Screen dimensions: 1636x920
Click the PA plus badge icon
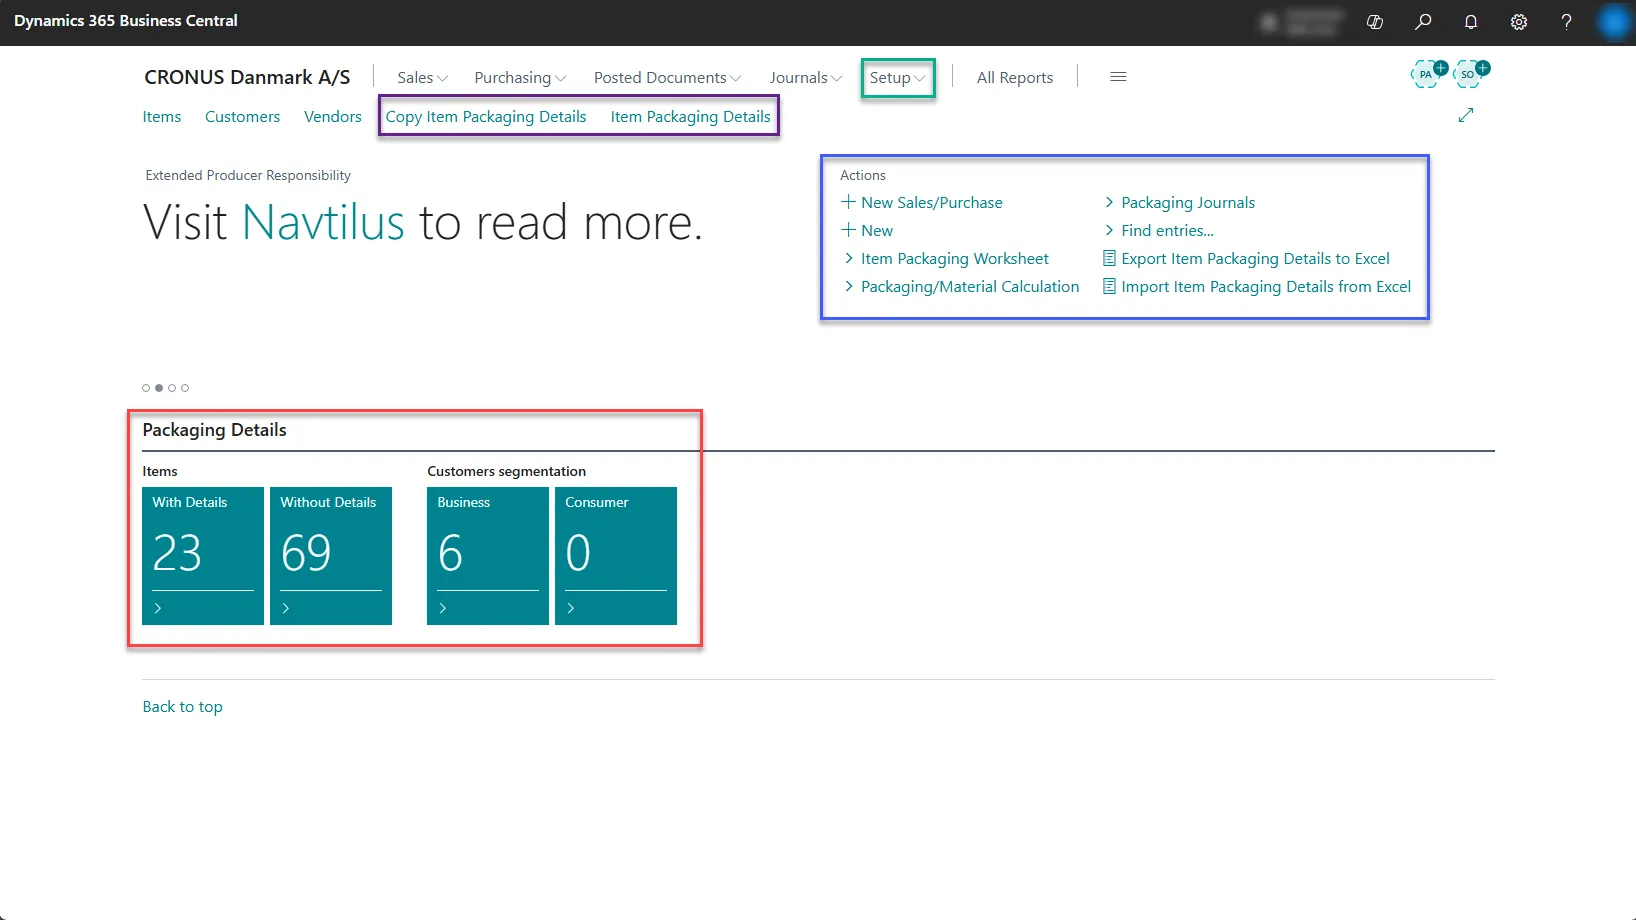[x=1428, y=73]
